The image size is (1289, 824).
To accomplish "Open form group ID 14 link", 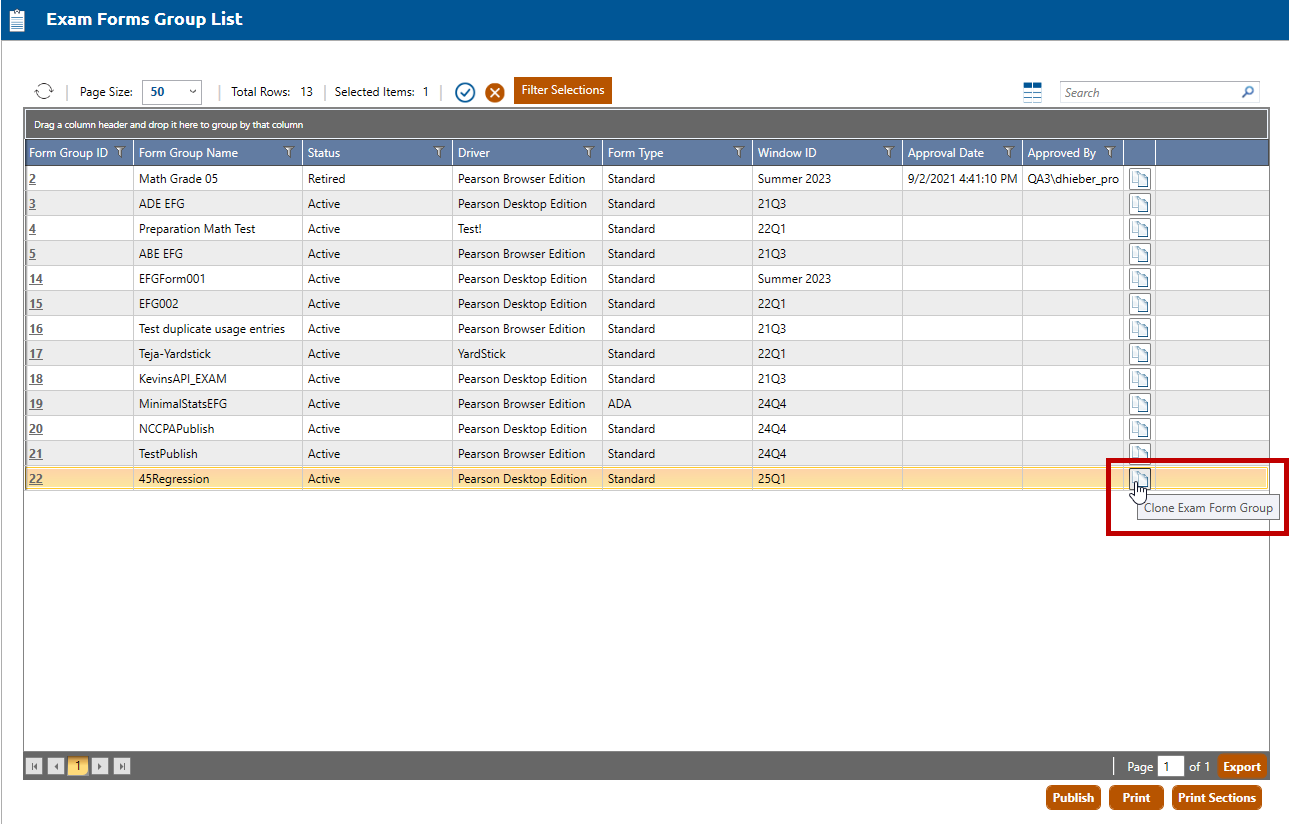I will click(36, 279).
